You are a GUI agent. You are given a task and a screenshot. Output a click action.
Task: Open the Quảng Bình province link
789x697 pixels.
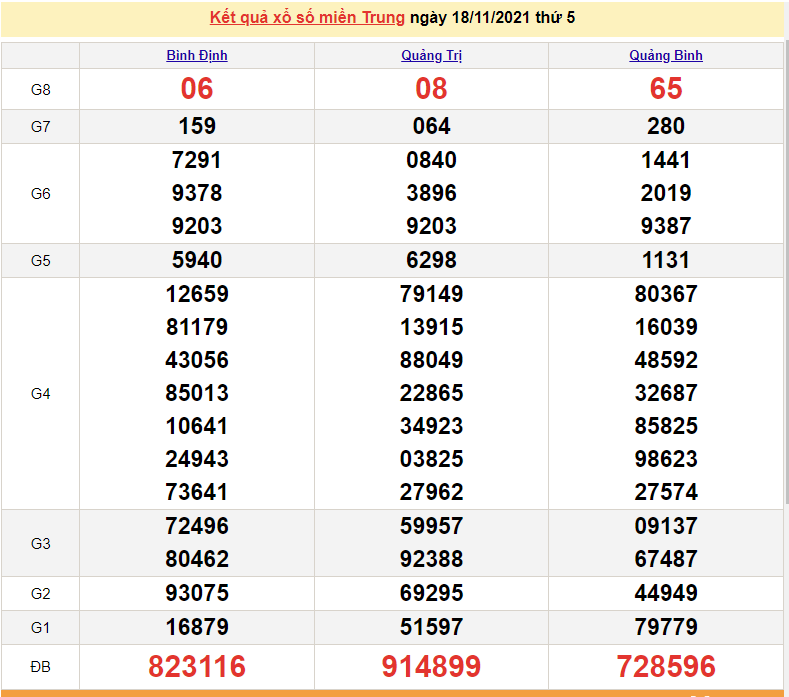point(666,56)
